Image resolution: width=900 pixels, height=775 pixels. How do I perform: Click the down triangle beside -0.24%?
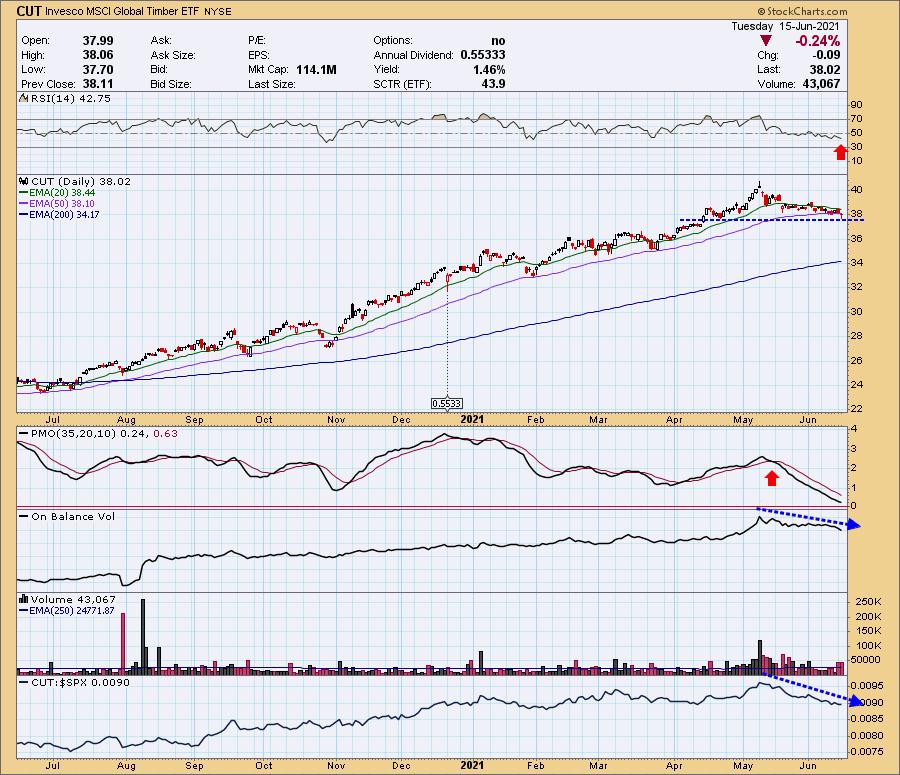pyautogui.click(x=766, y=41)
